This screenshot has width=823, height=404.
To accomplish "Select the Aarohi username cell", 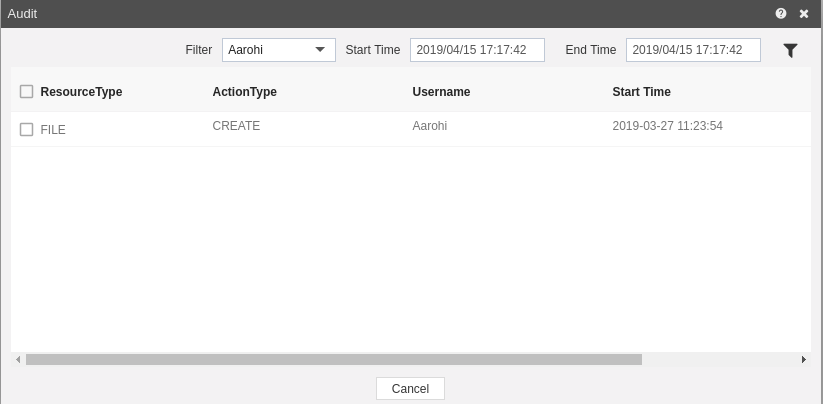I will 430,126.
